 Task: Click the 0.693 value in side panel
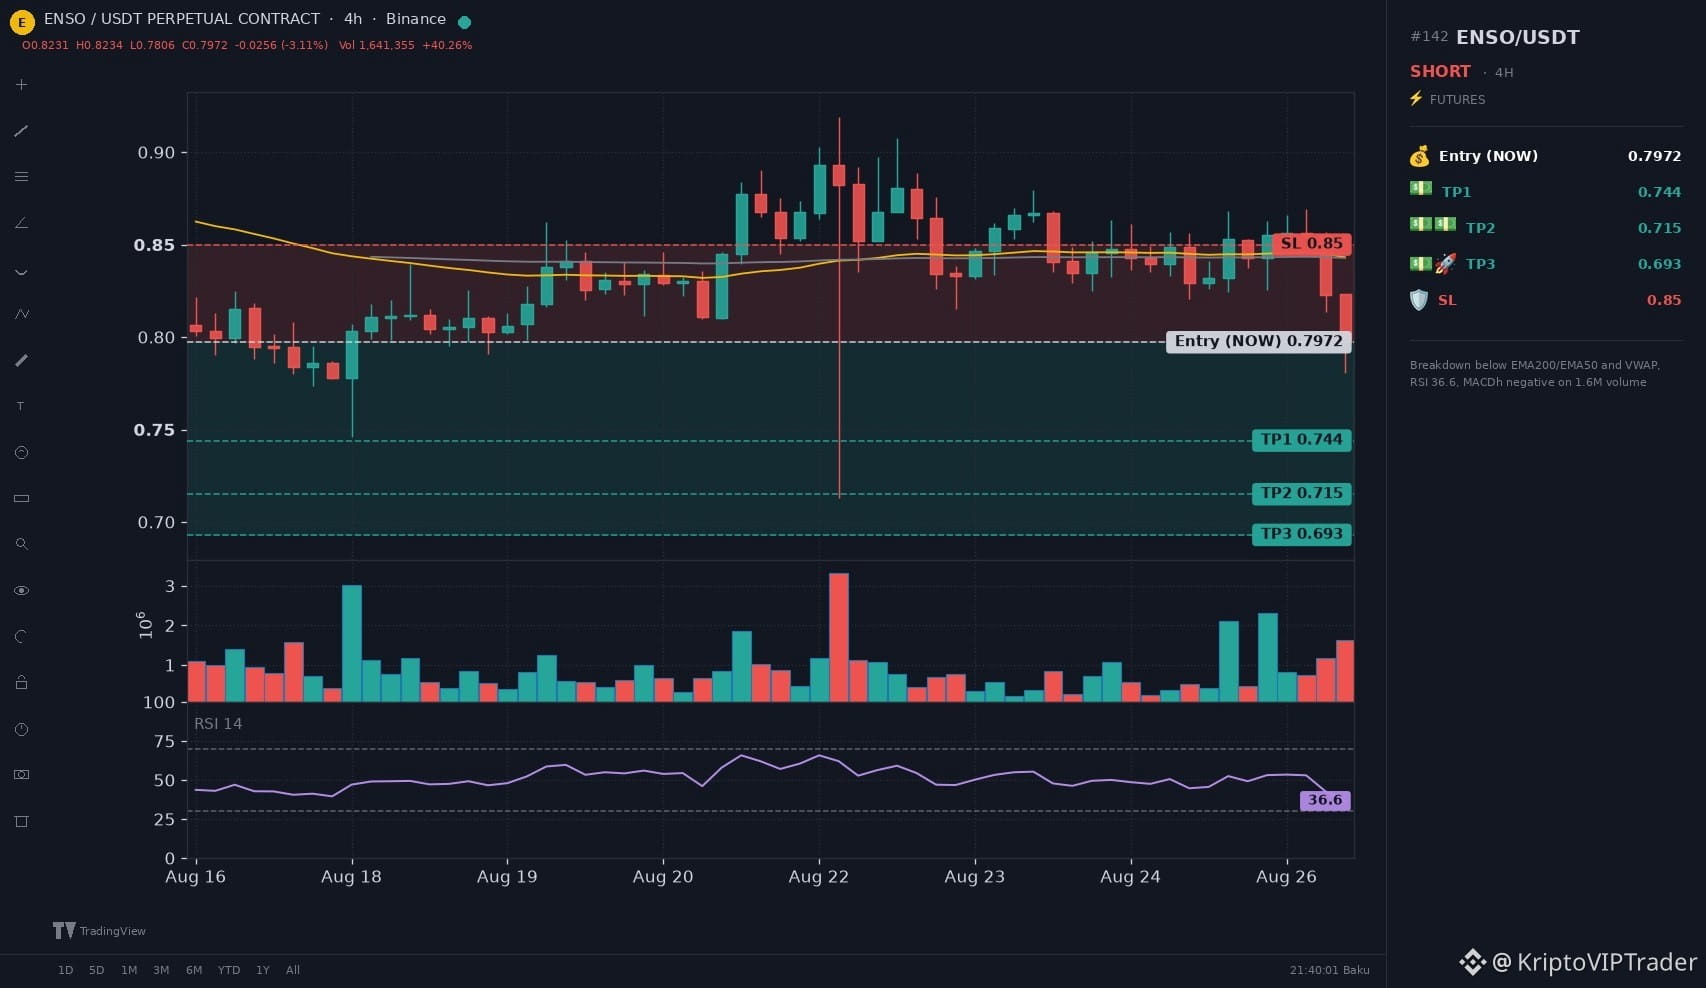point(1659,264)
